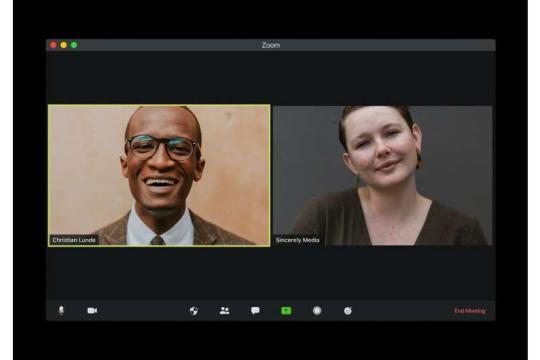Click the green share screen icon

pyautogui.click(x=286, y=311)
